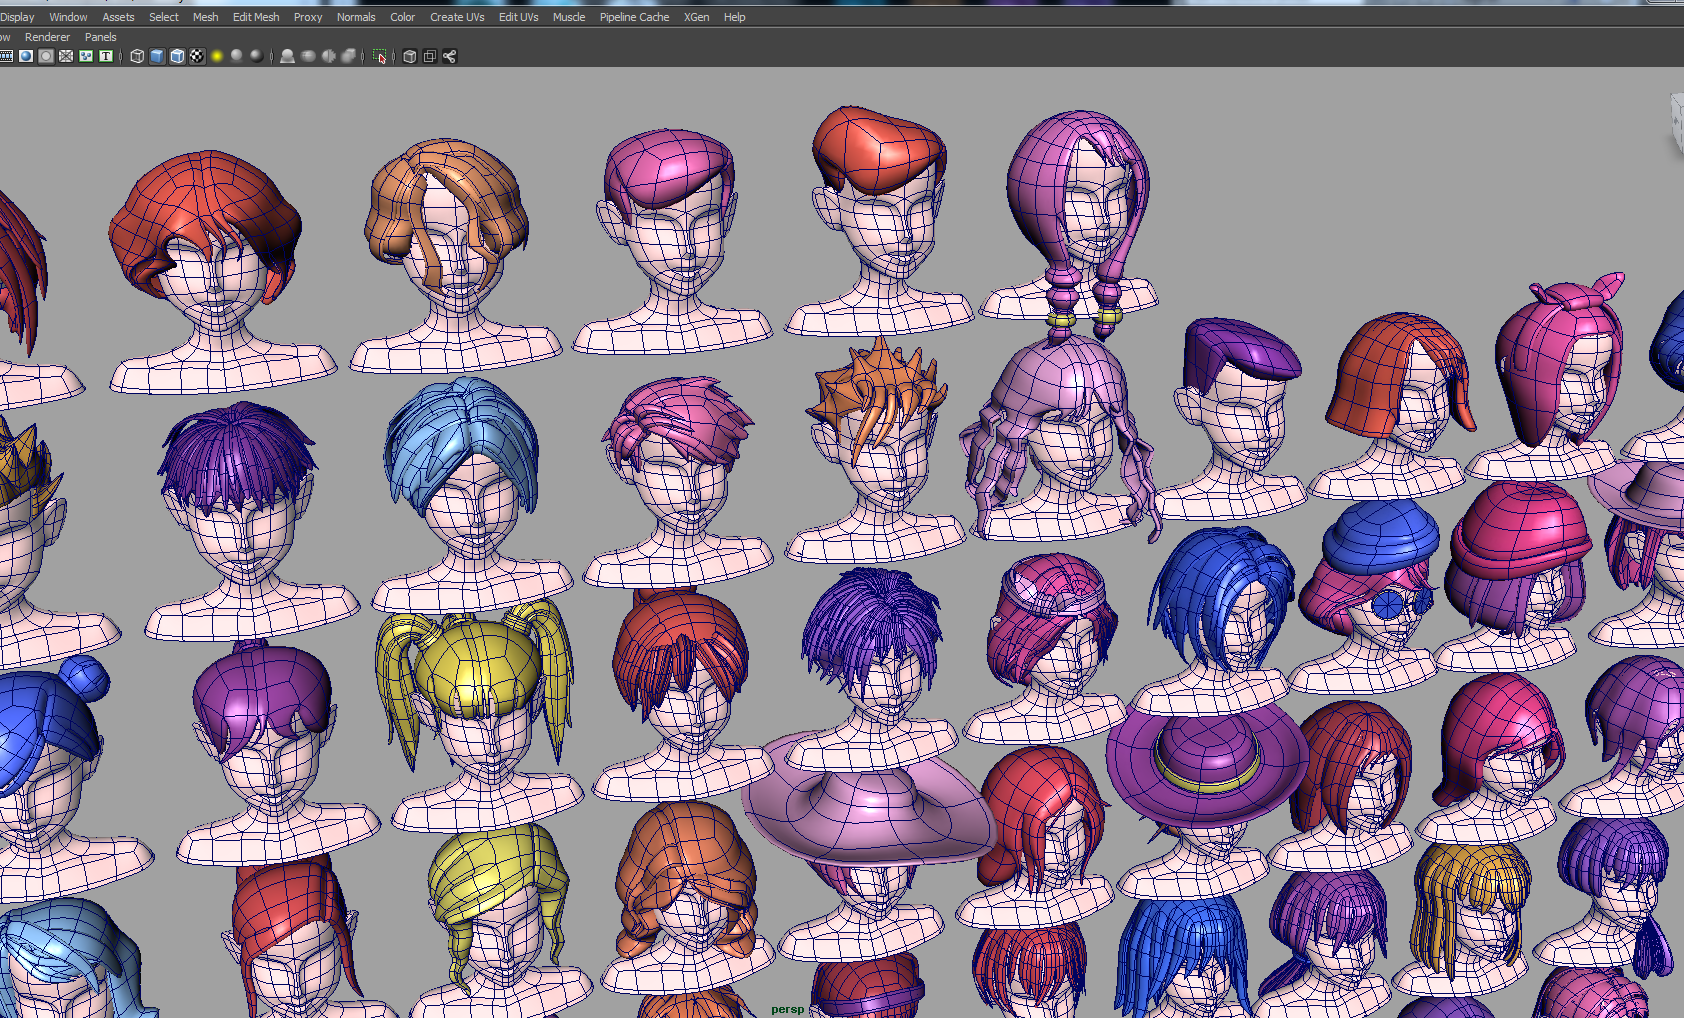Select the wide-brimmed pink sun hat model

point(868,810)
